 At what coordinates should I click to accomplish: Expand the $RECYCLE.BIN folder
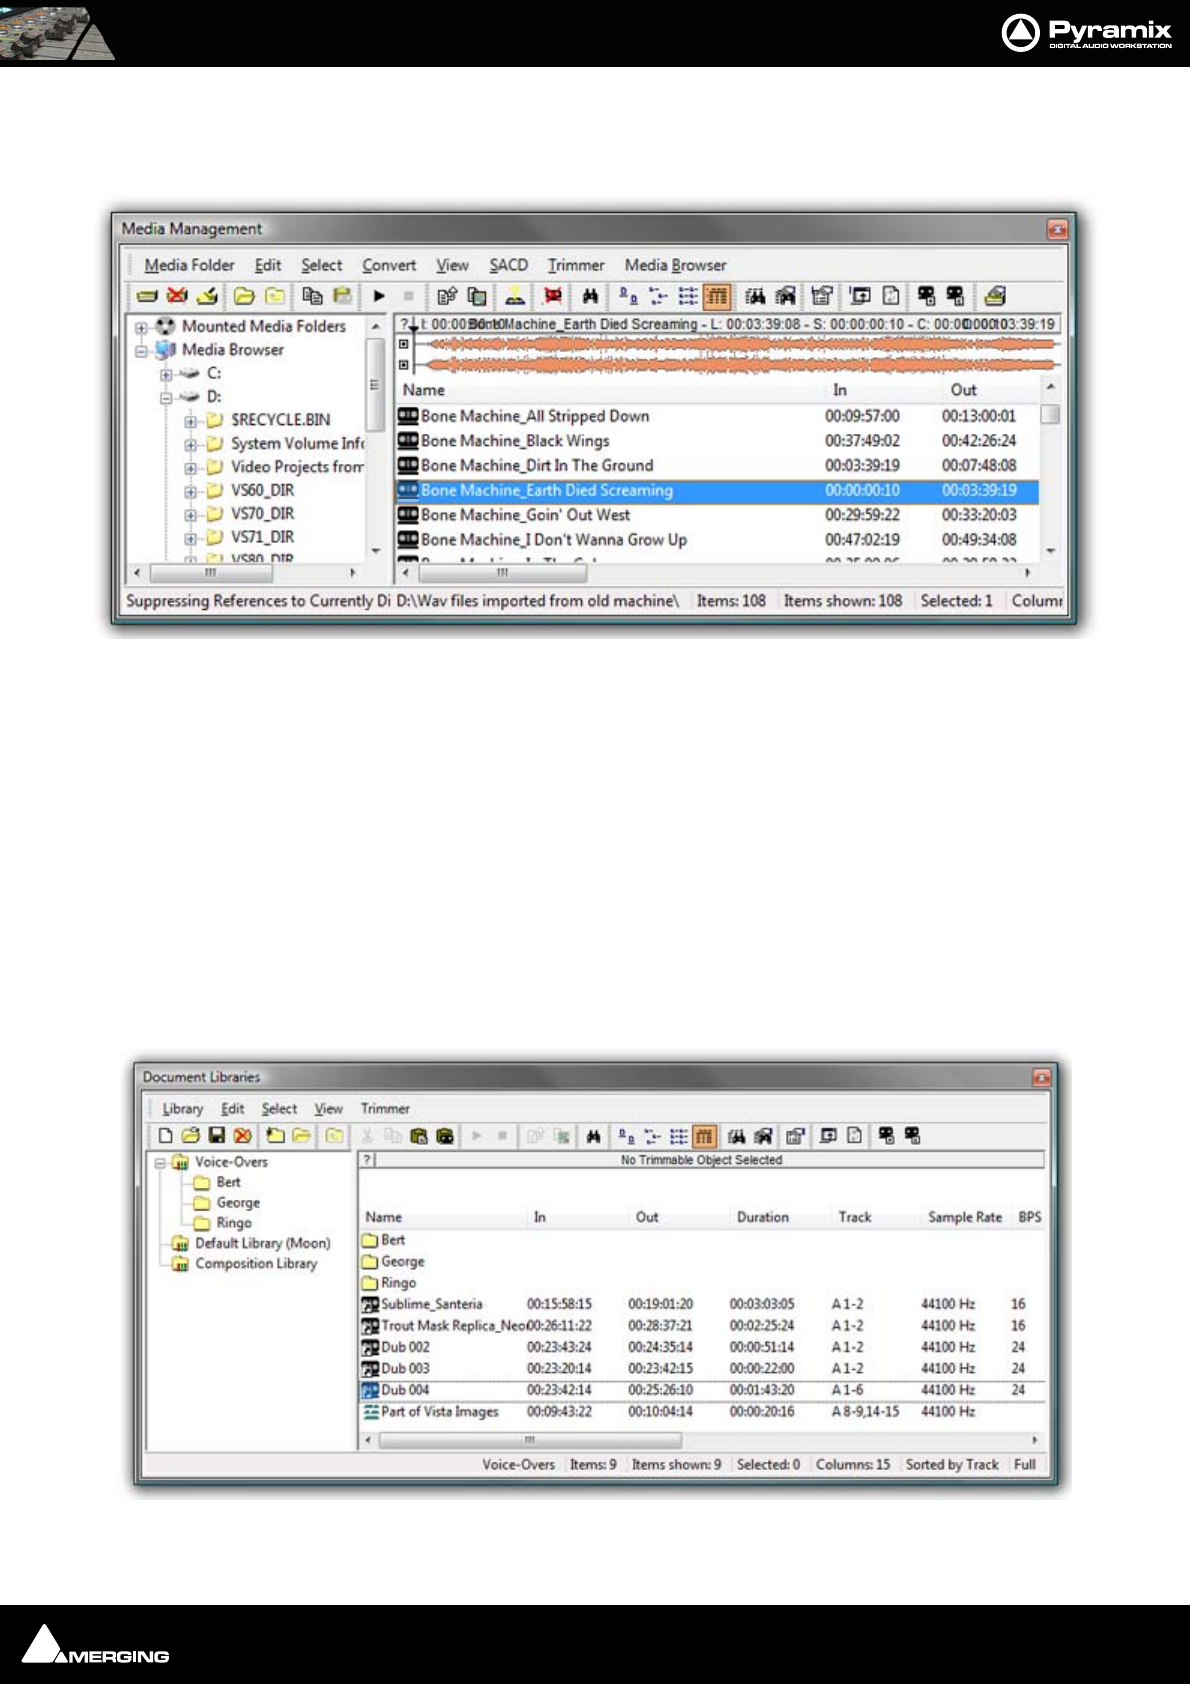pos(190,421)
